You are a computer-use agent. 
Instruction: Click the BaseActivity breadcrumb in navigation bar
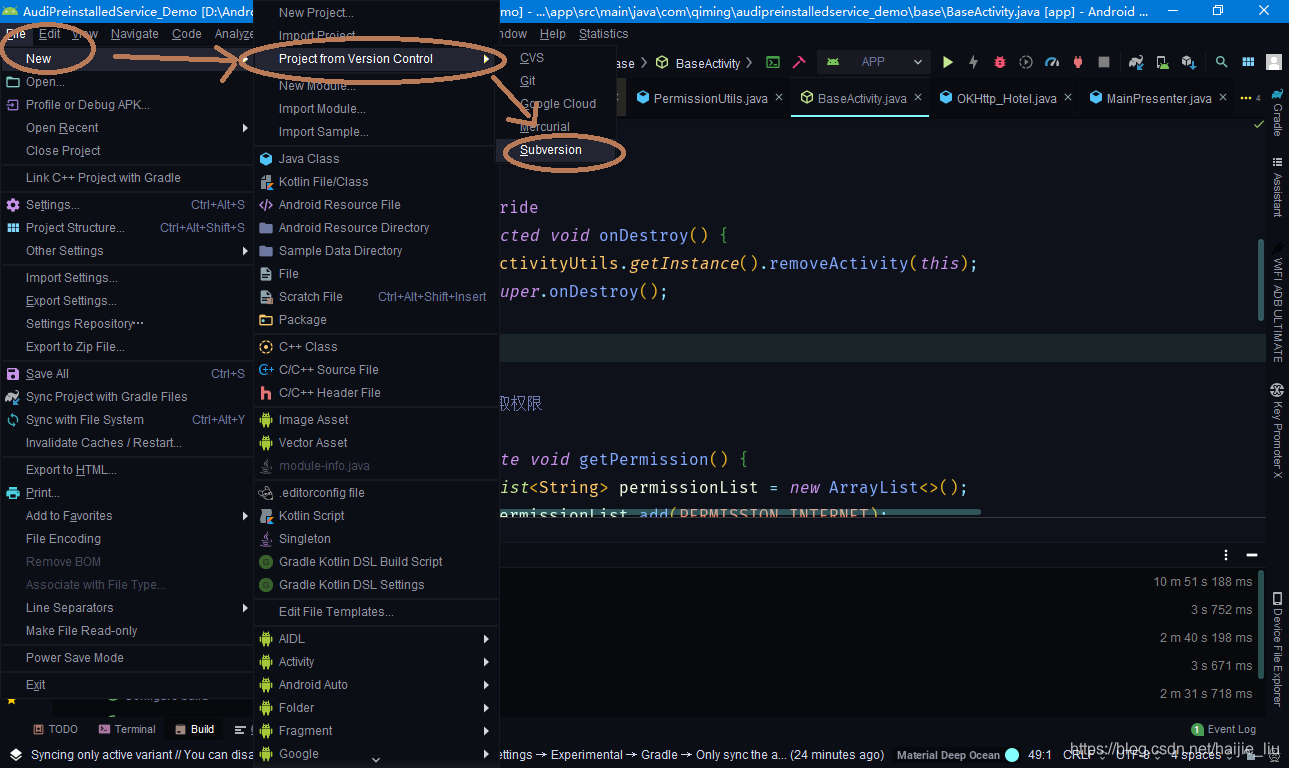(x=698, y=63)
